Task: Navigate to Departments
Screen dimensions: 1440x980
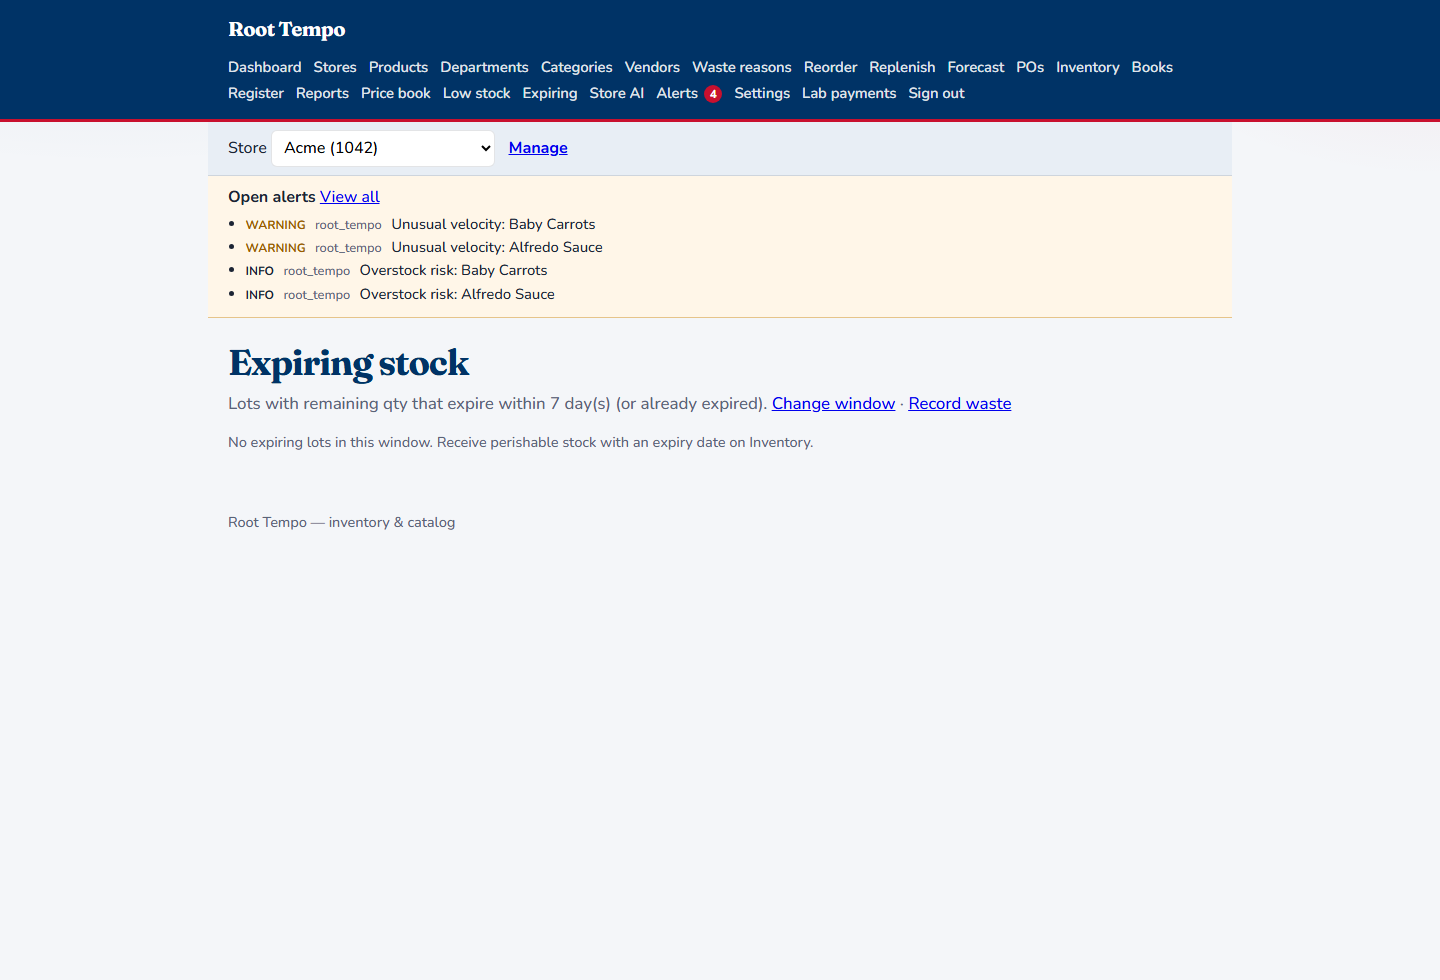Action: (484, 67)
